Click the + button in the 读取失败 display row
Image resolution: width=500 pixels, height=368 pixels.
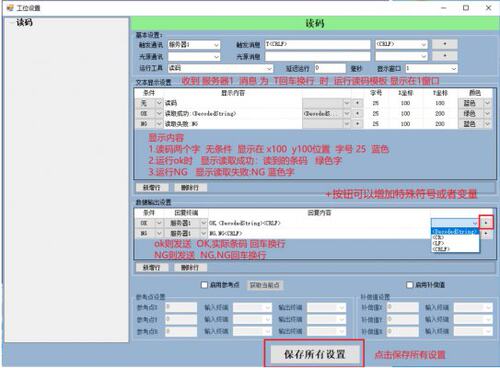357,124
